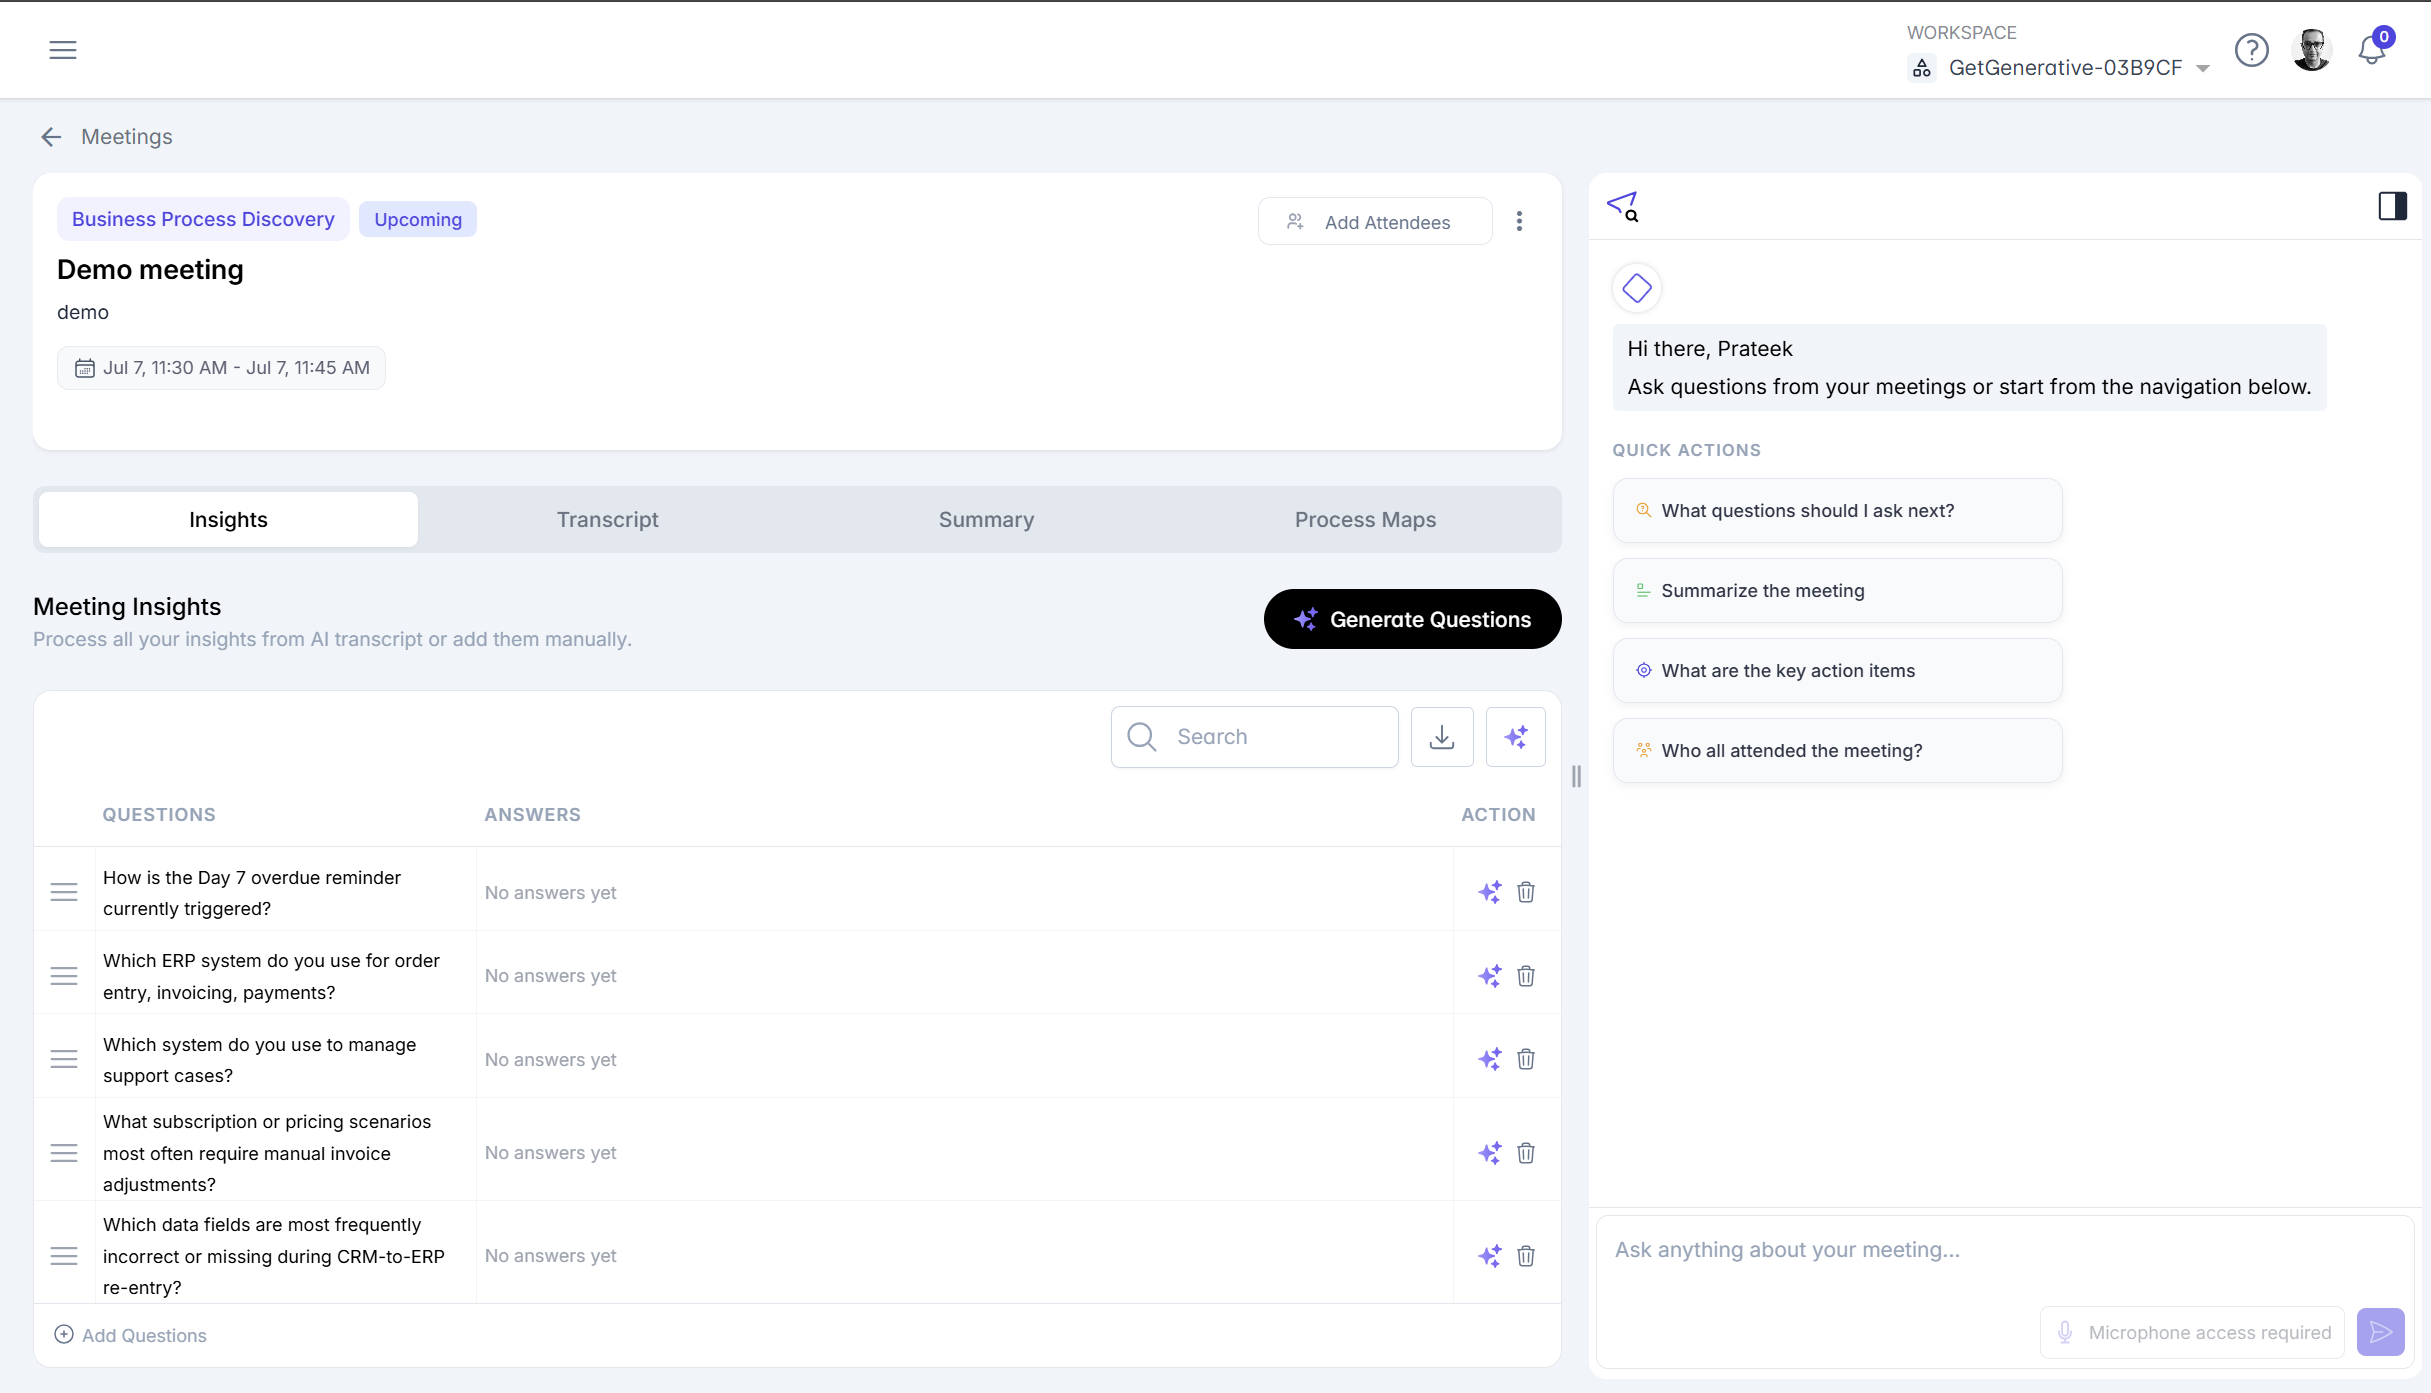2431x1393 pixels.
Task: Generate AI answer for support cases question
Action: click(x=1489, y=1059)
